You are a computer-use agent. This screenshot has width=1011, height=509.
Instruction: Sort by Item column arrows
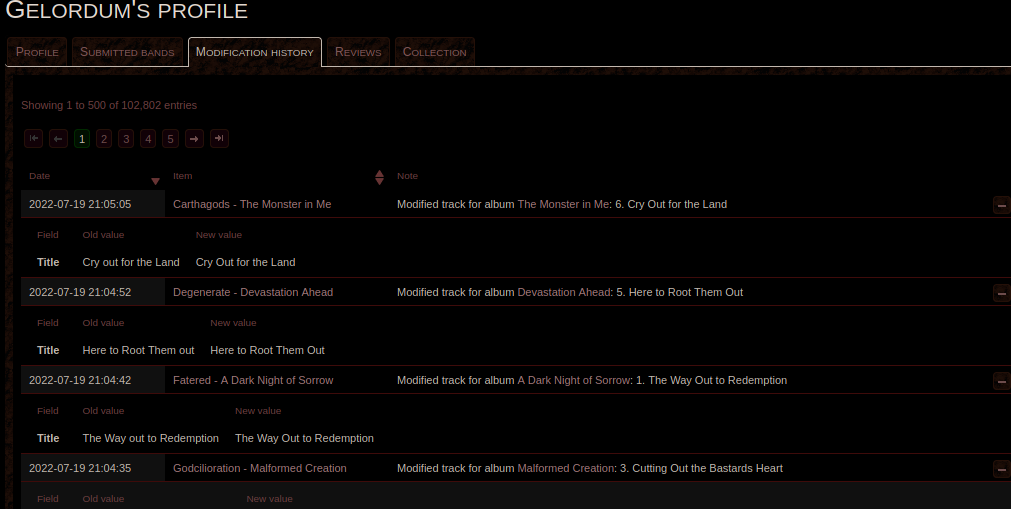click(379, 177)
